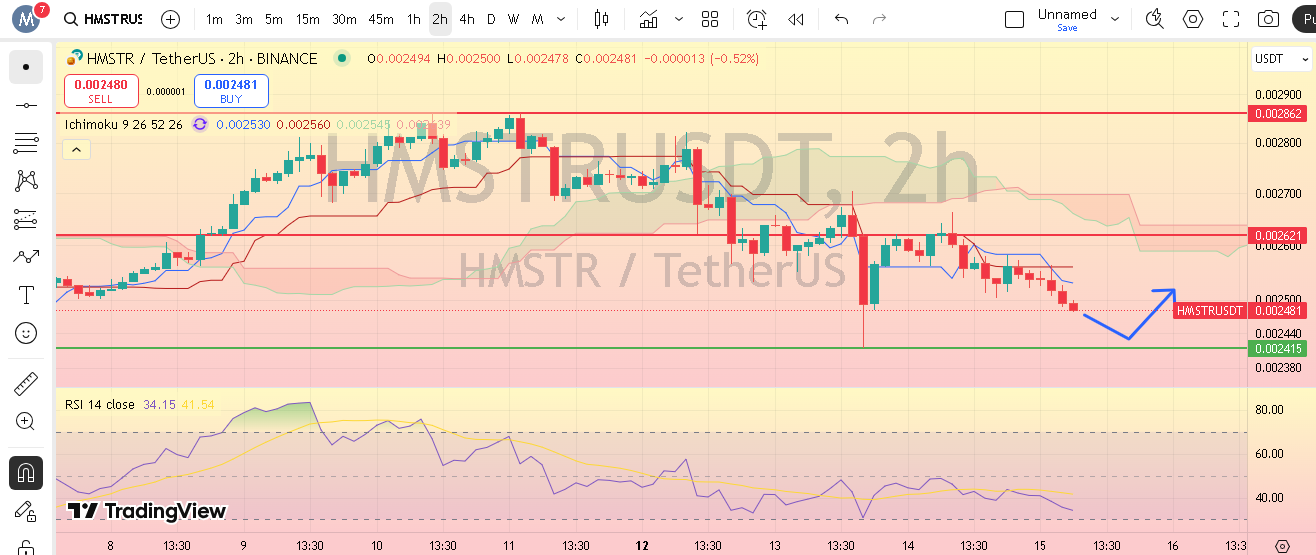Image resolution: width=1316 pixels, height=555 pixels.
Task: Create a new alert with clock icon
Action: click(757, 19)
